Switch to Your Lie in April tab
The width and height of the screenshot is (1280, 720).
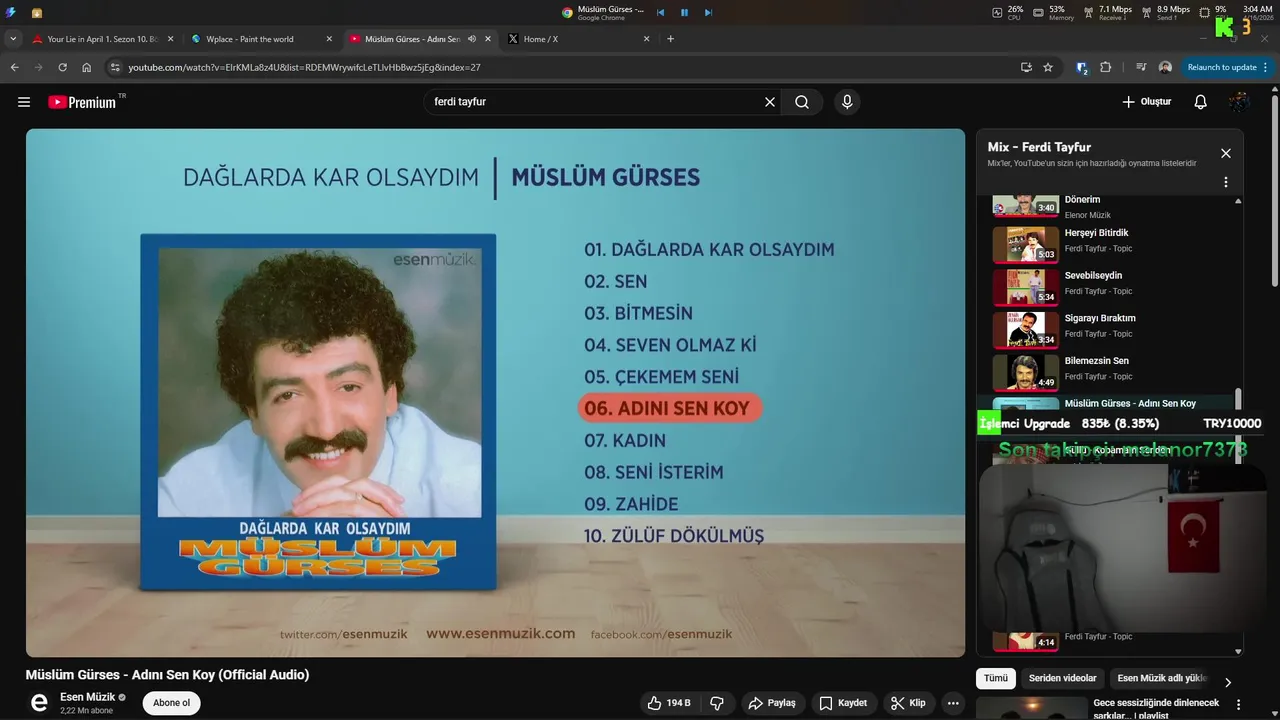point(102,39)
